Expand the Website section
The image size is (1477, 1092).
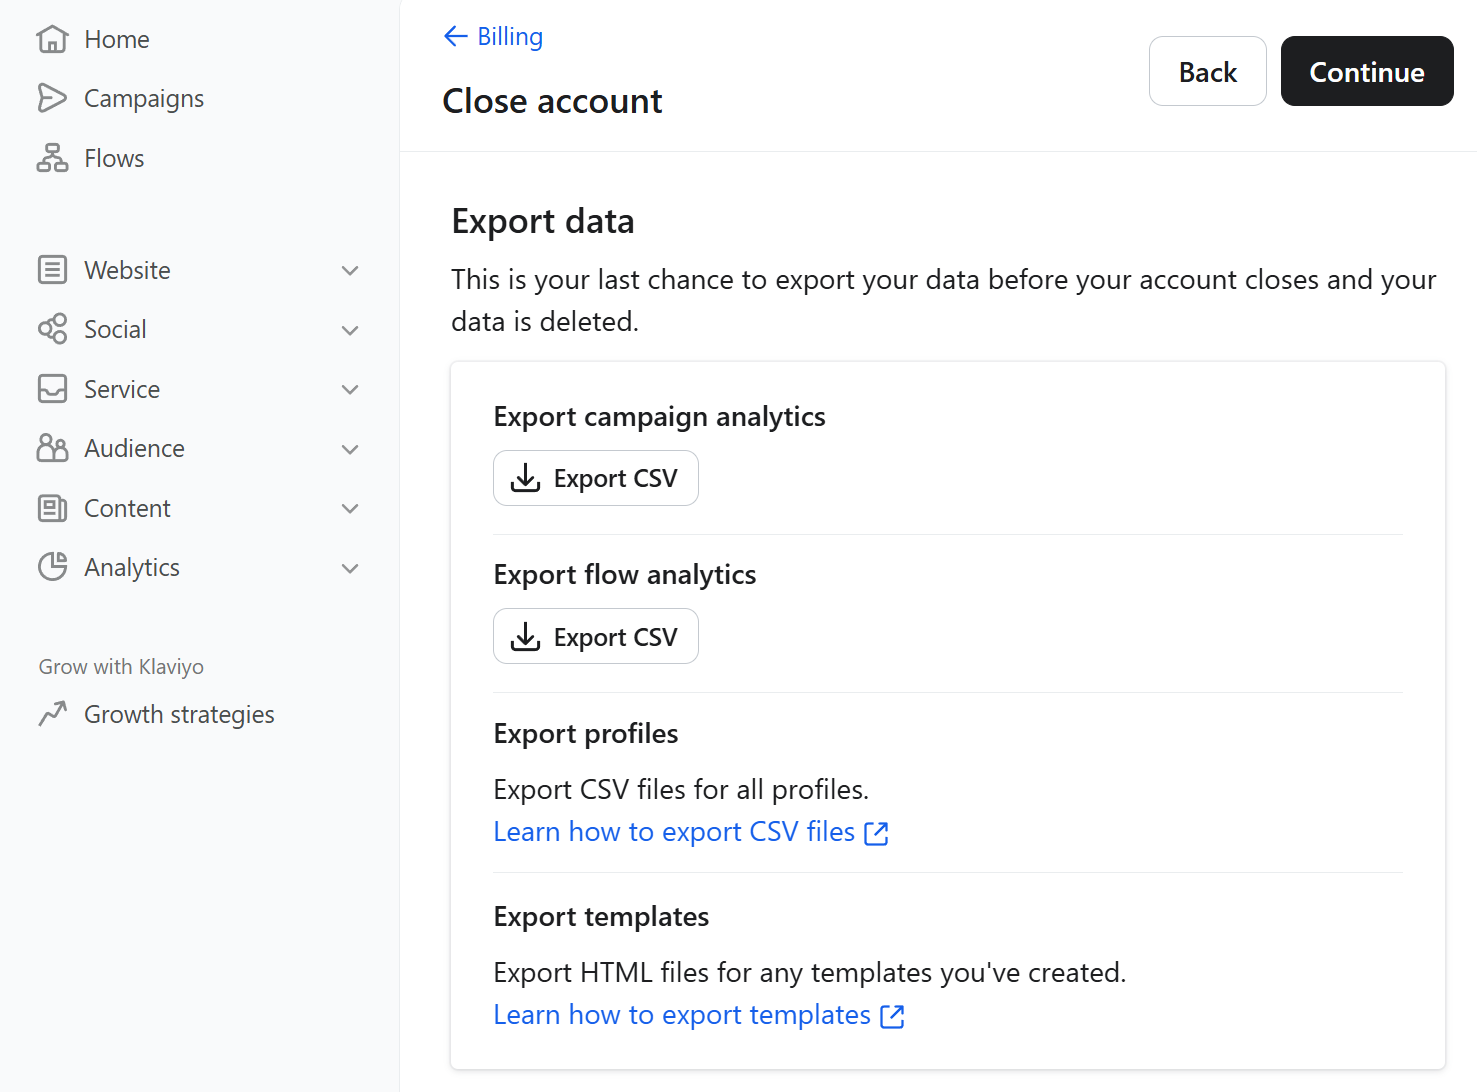350,269
